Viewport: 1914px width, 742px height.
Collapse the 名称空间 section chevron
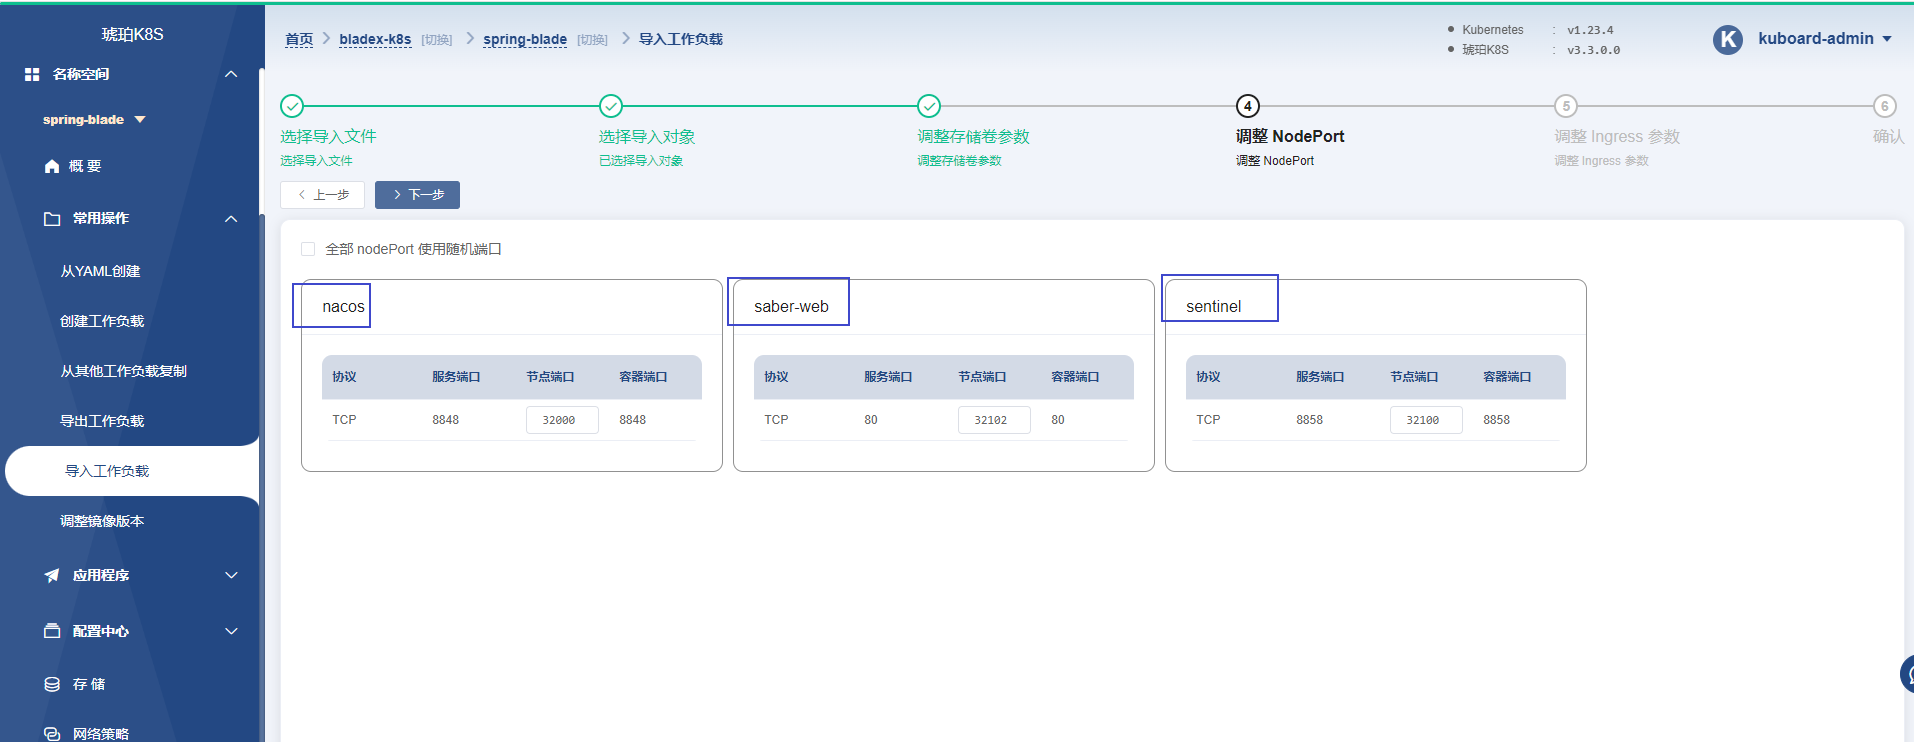[231, 74]
